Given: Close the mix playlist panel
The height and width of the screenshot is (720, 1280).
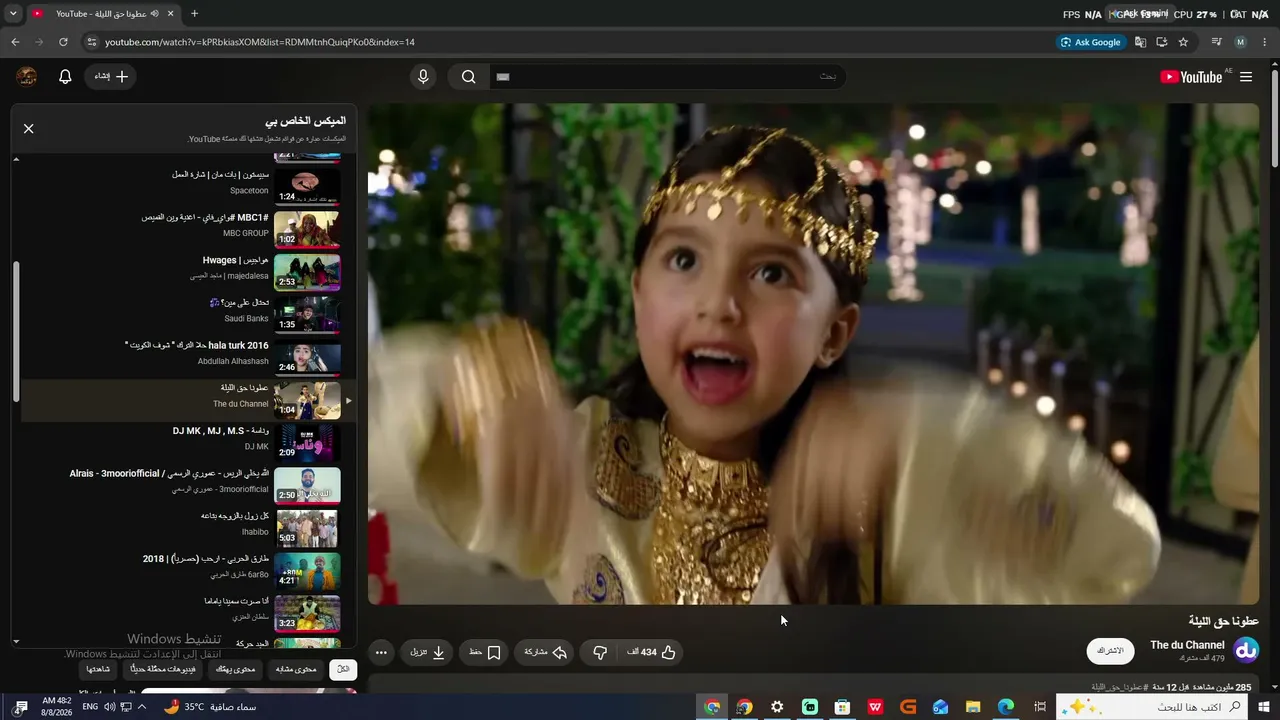Looking at the screenshot, I should (x=29, y=128).
